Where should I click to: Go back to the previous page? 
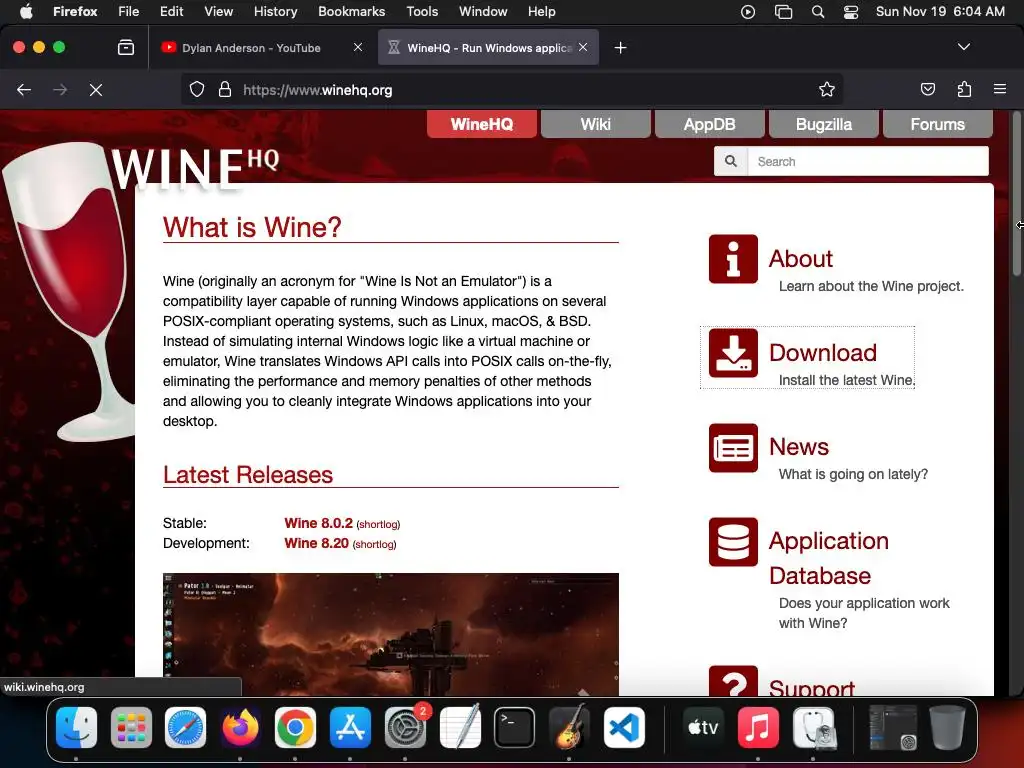coord(24,89)
